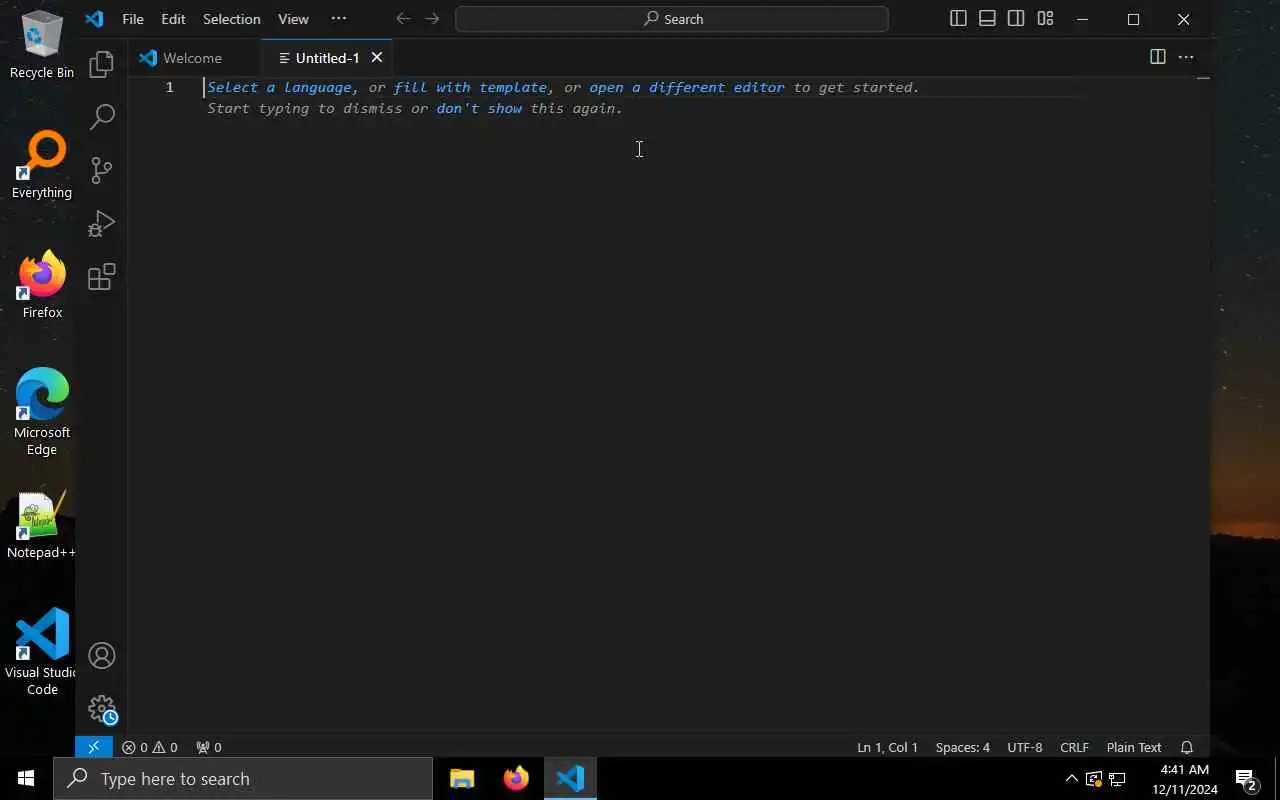This screenshot has height=800, width=1280.
Task: Open the editor More Actions ellipsis
Action: point(1186,57)
